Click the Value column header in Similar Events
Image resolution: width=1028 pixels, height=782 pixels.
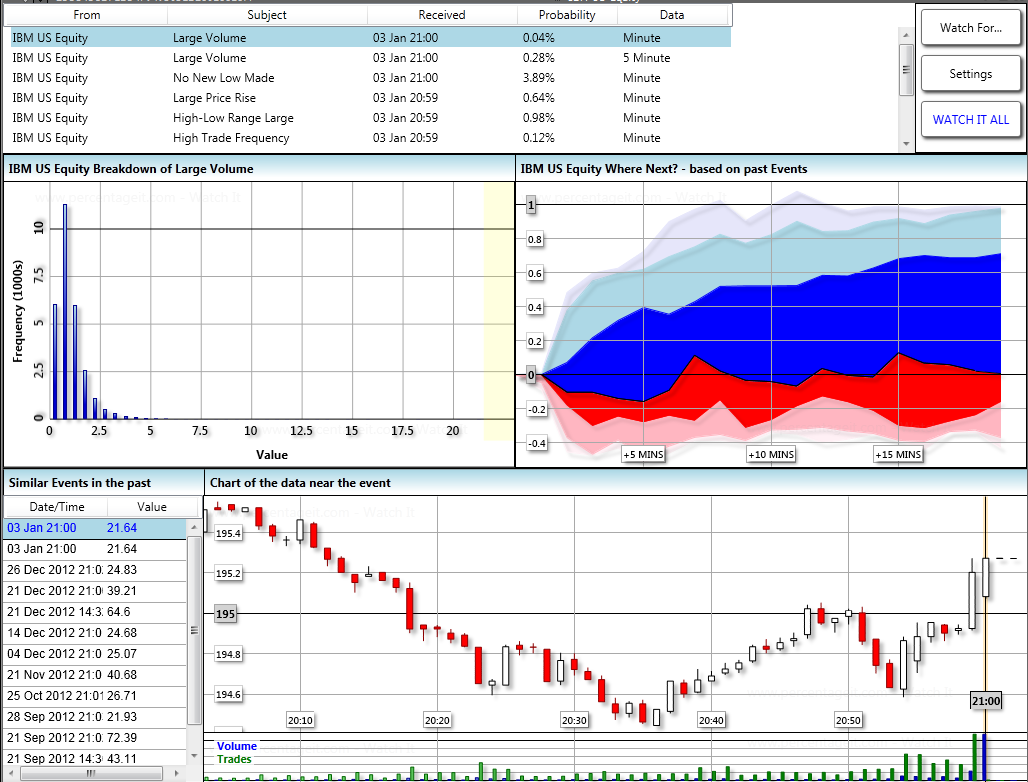[x=152, y=507]
